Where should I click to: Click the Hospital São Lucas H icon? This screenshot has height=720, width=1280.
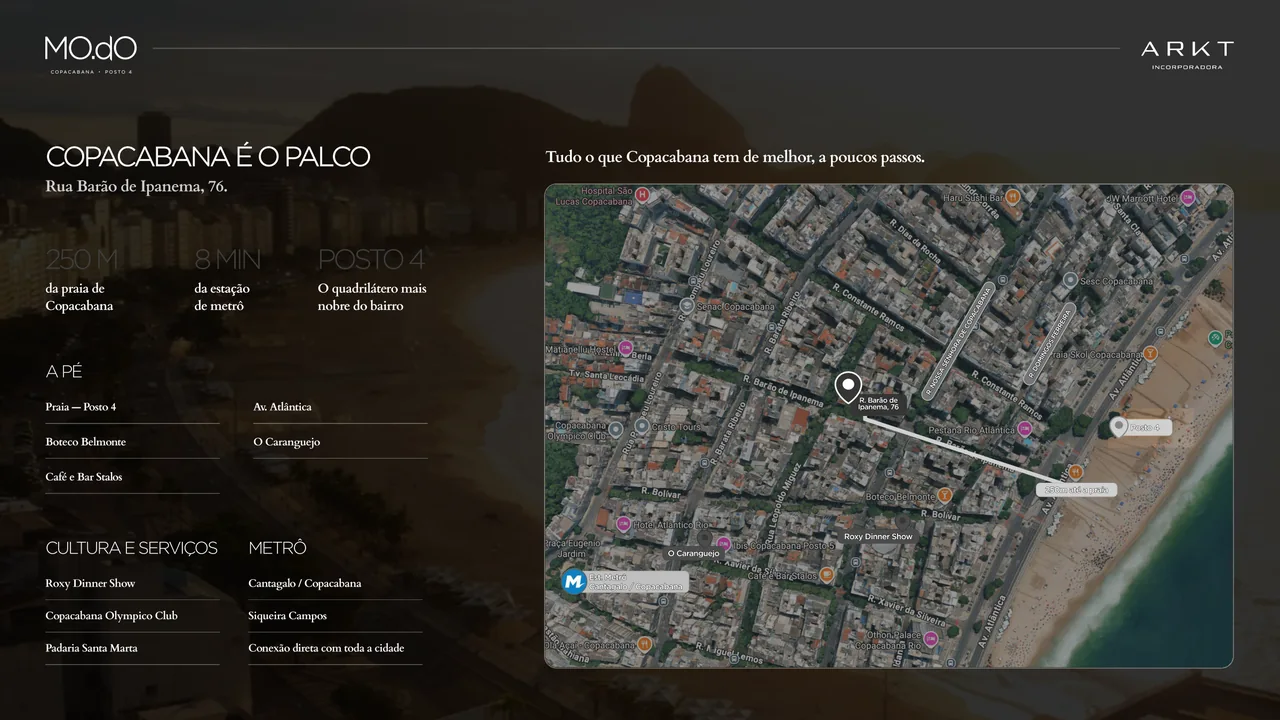point(643,195)
